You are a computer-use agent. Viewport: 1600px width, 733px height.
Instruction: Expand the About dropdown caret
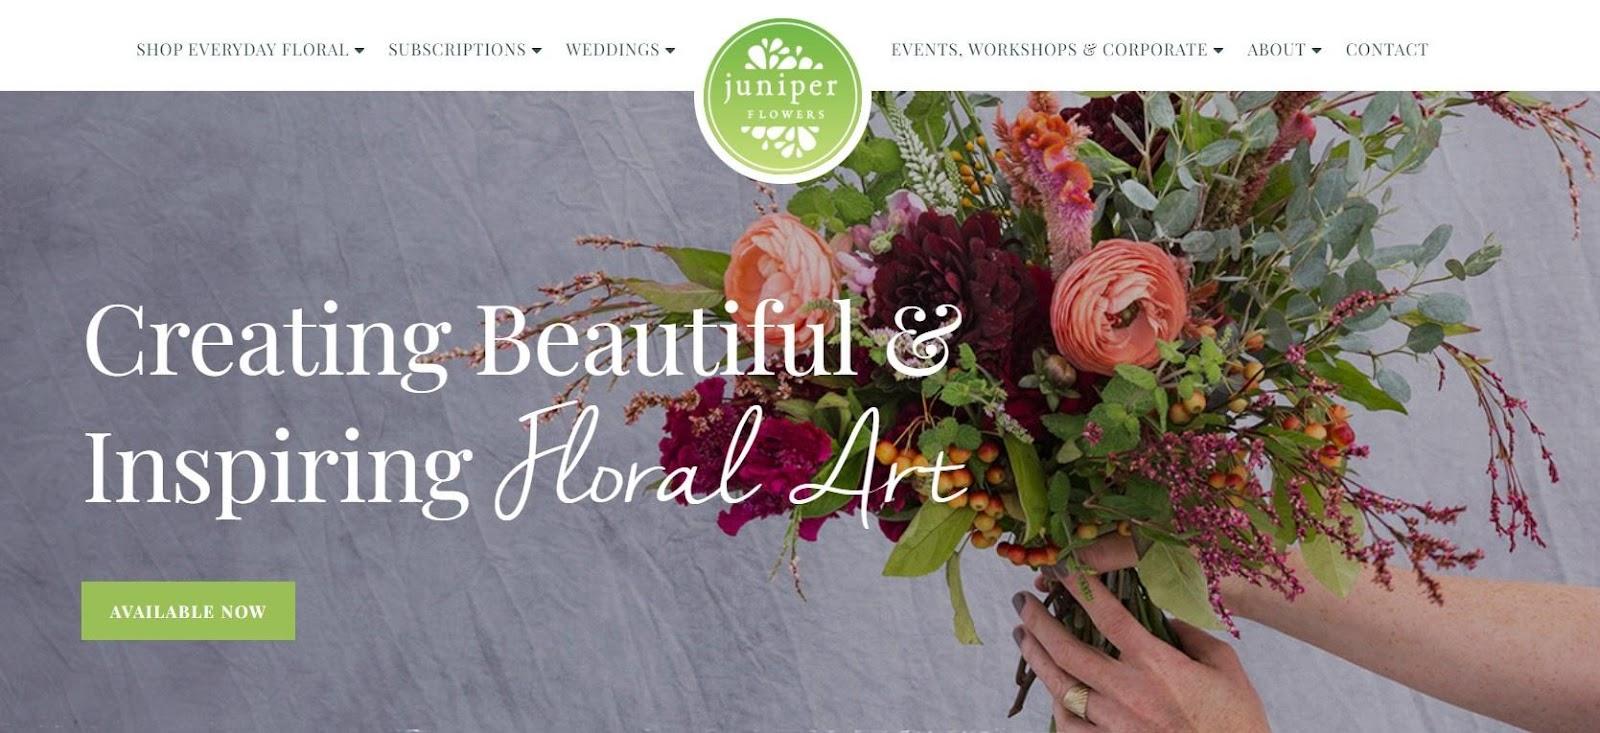(1316, 50)
